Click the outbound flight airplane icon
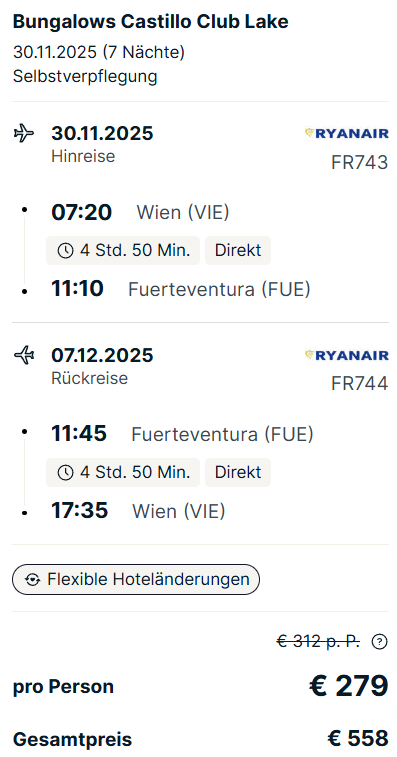Viewport: 397px width, 757px height. click(24, 133)
